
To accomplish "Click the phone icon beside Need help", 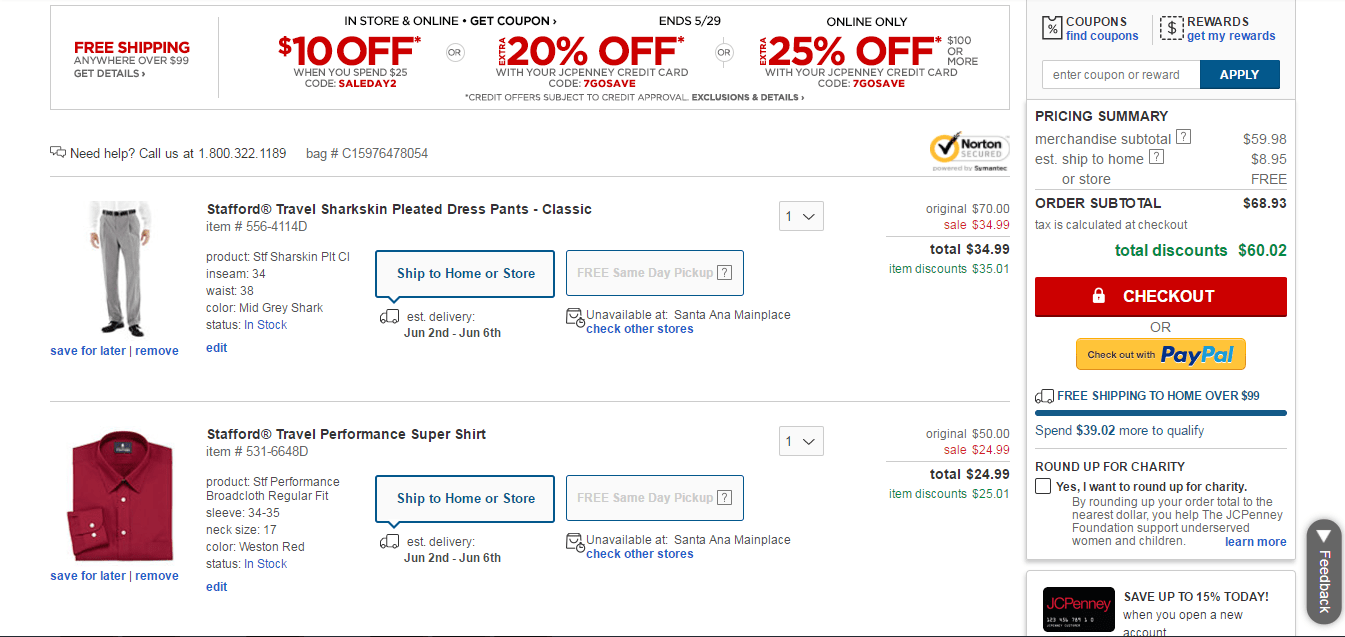I will tap(57, 153).
